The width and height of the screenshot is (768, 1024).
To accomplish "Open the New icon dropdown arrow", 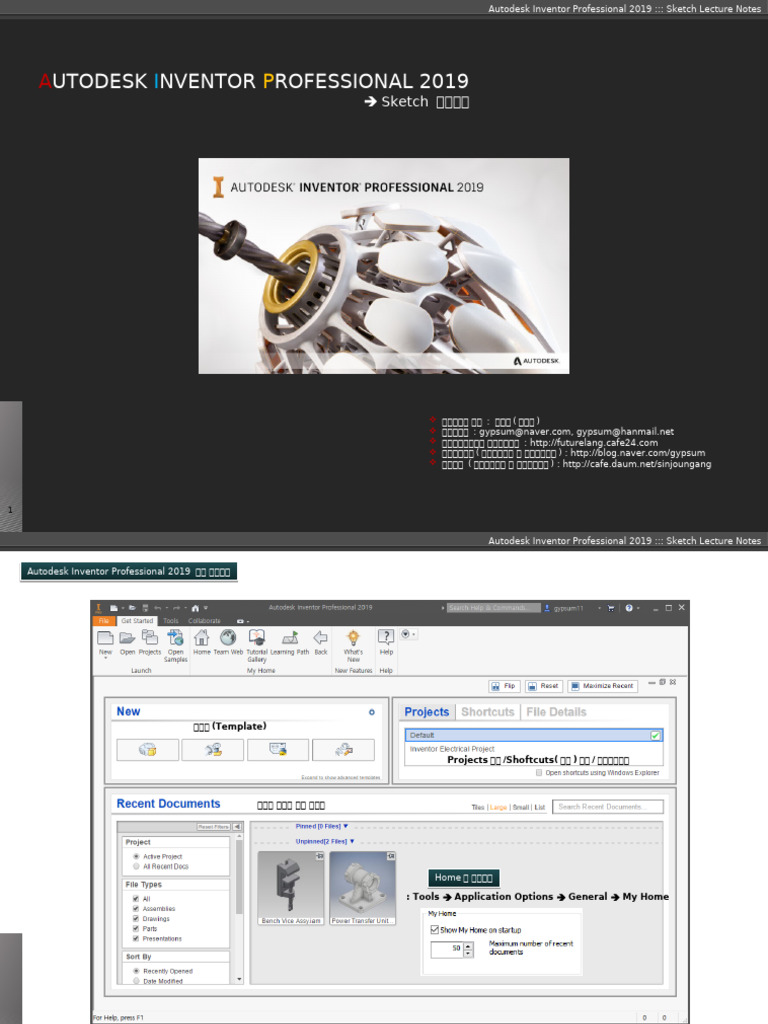I will coord(105,659).
